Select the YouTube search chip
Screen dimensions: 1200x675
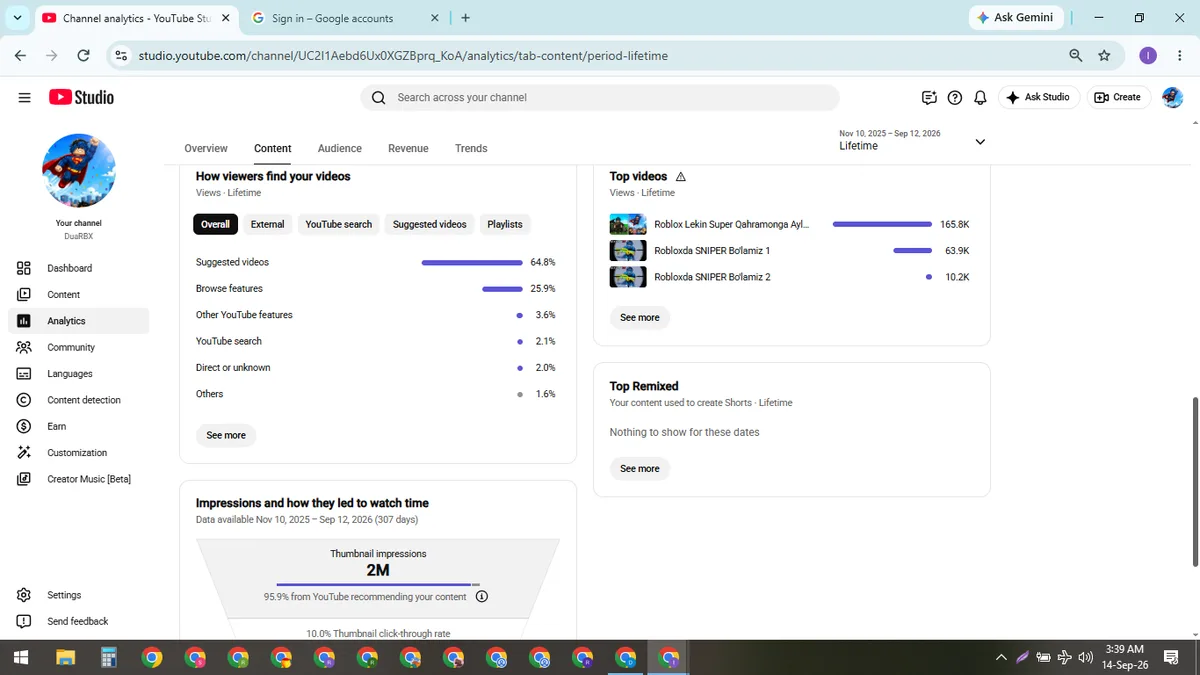pyautogui.click(x=339, y=224)
